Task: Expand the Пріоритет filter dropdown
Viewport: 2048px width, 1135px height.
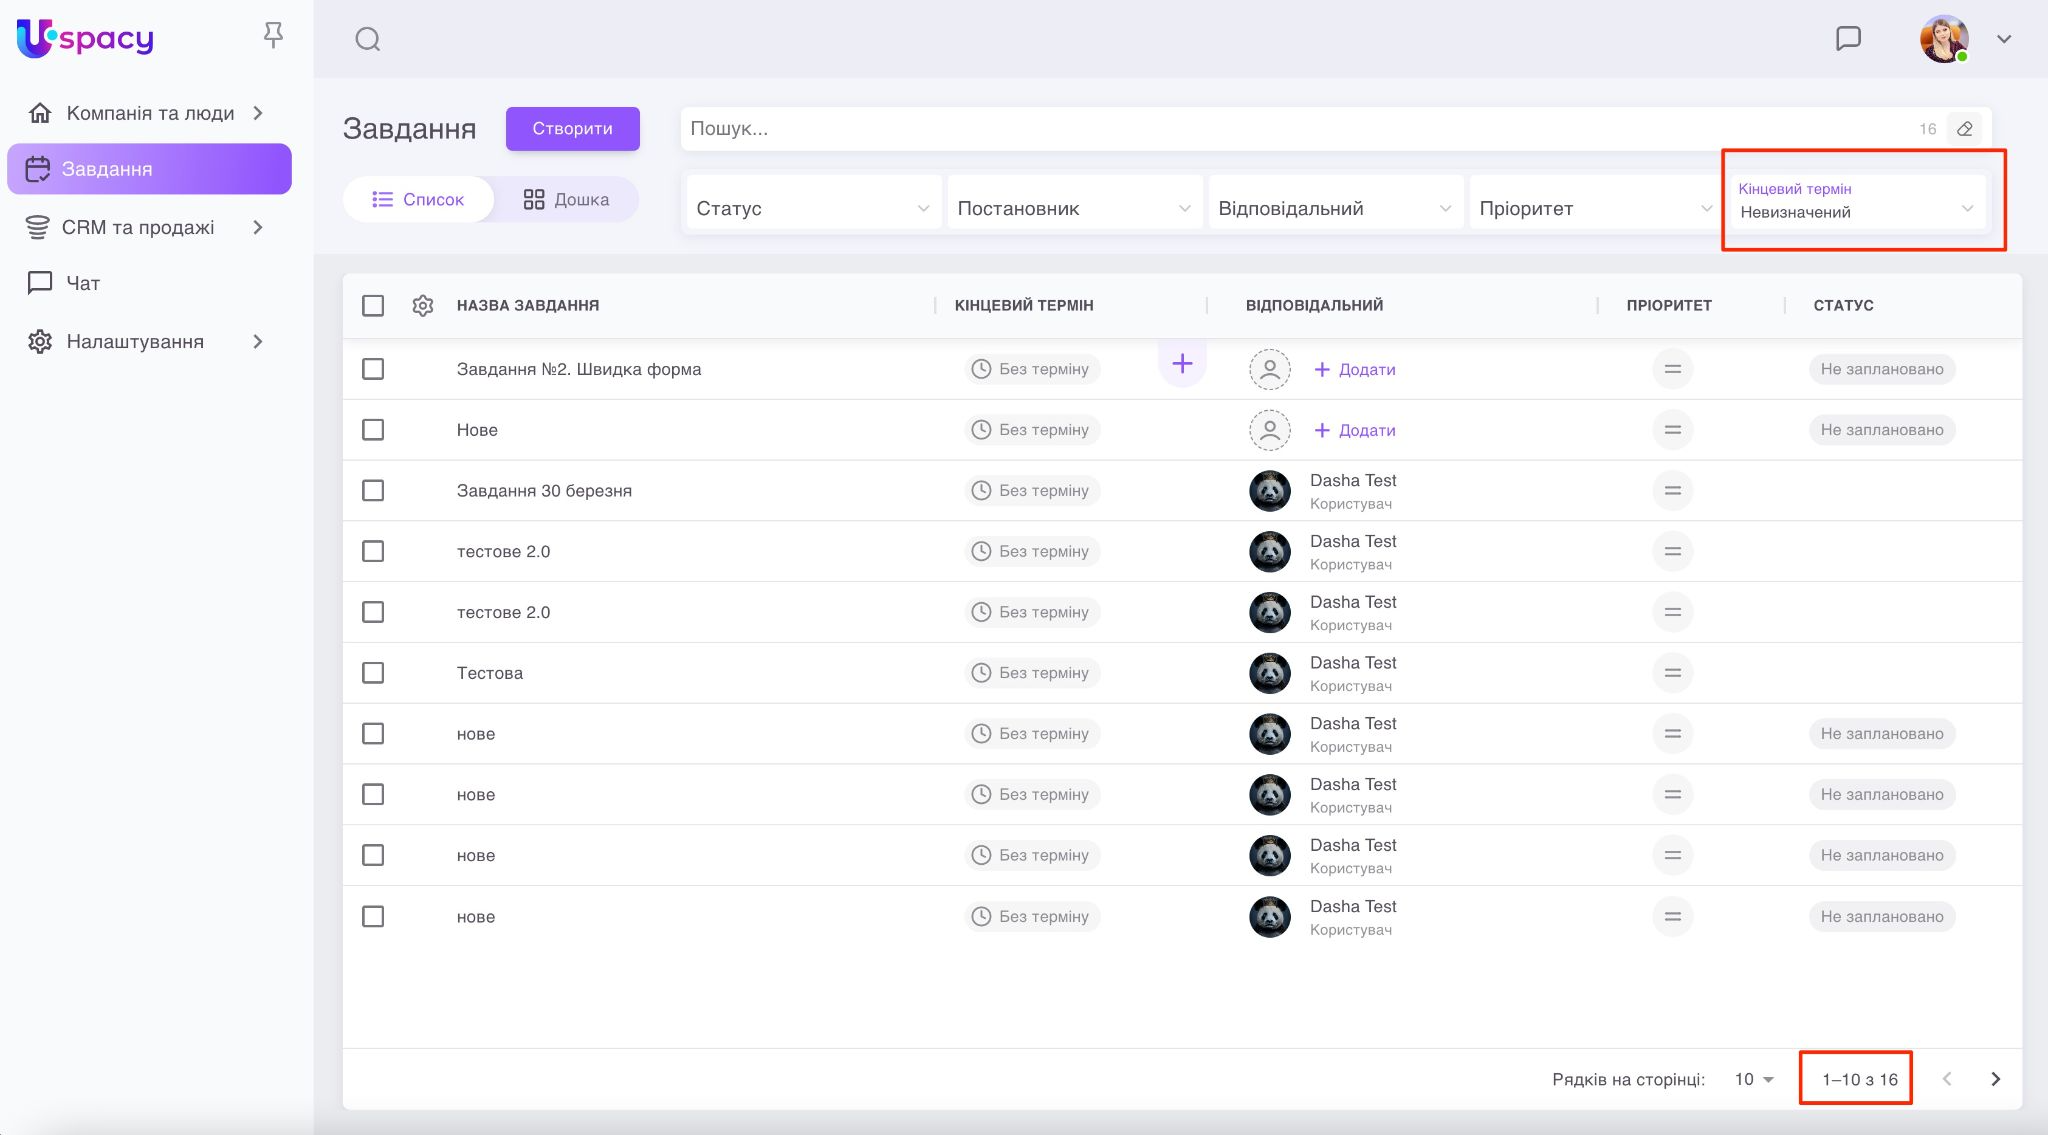Action: pyautogui.click(x=1594, y=208)
